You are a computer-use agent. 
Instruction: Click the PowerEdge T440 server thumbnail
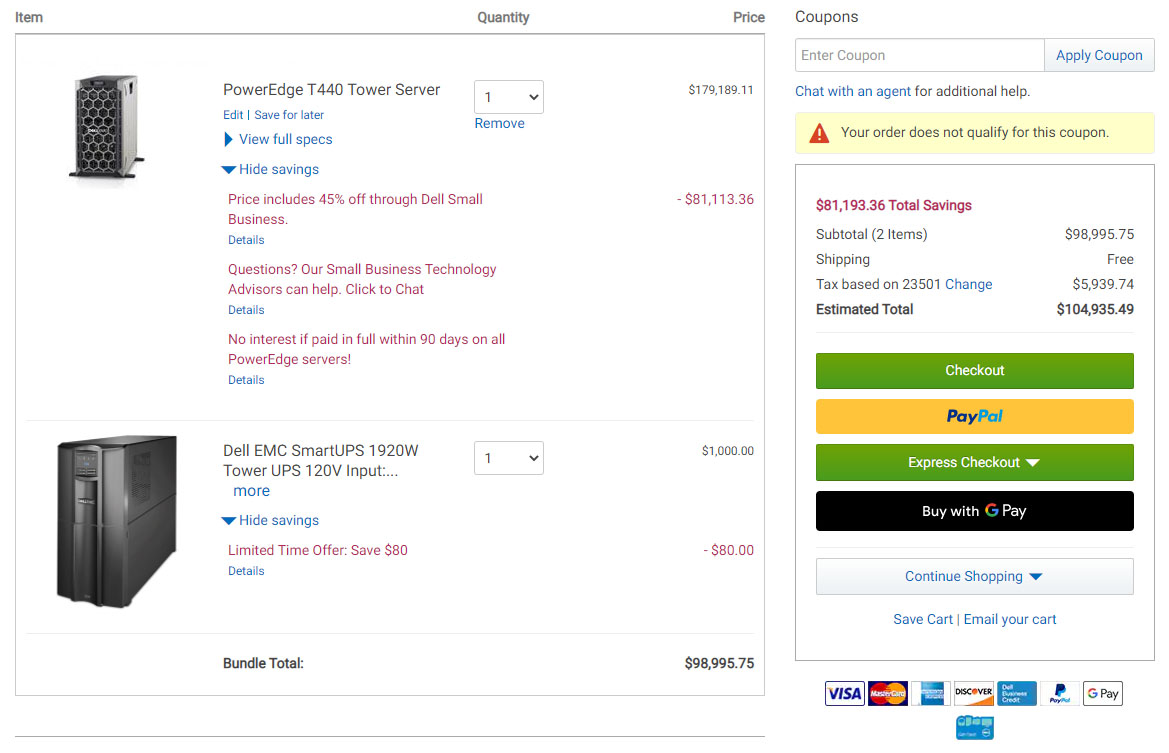point(107,127)
